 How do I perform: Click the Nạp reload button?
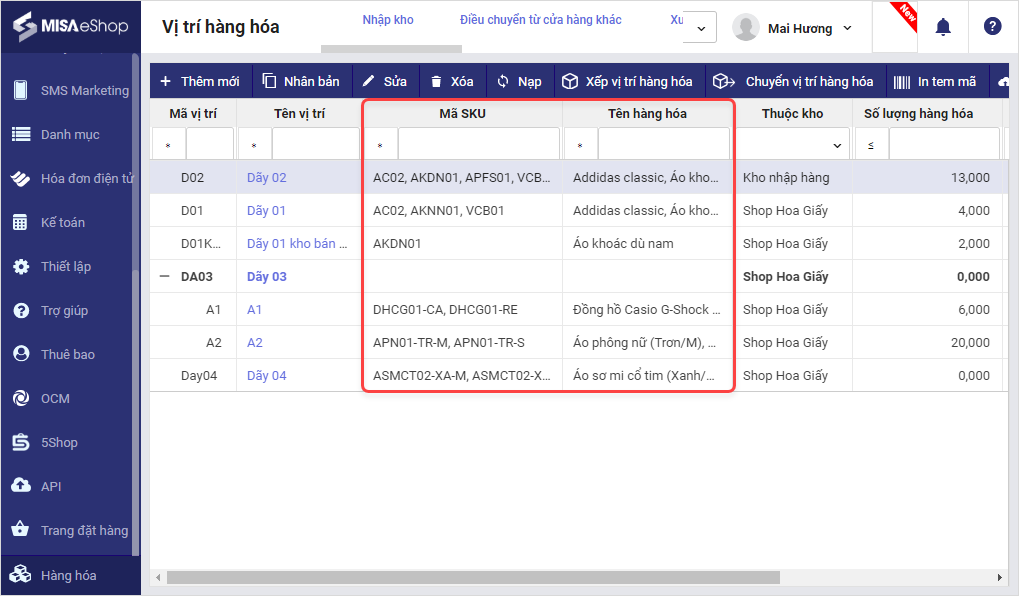pyautogui.click(x=519, y=81)
